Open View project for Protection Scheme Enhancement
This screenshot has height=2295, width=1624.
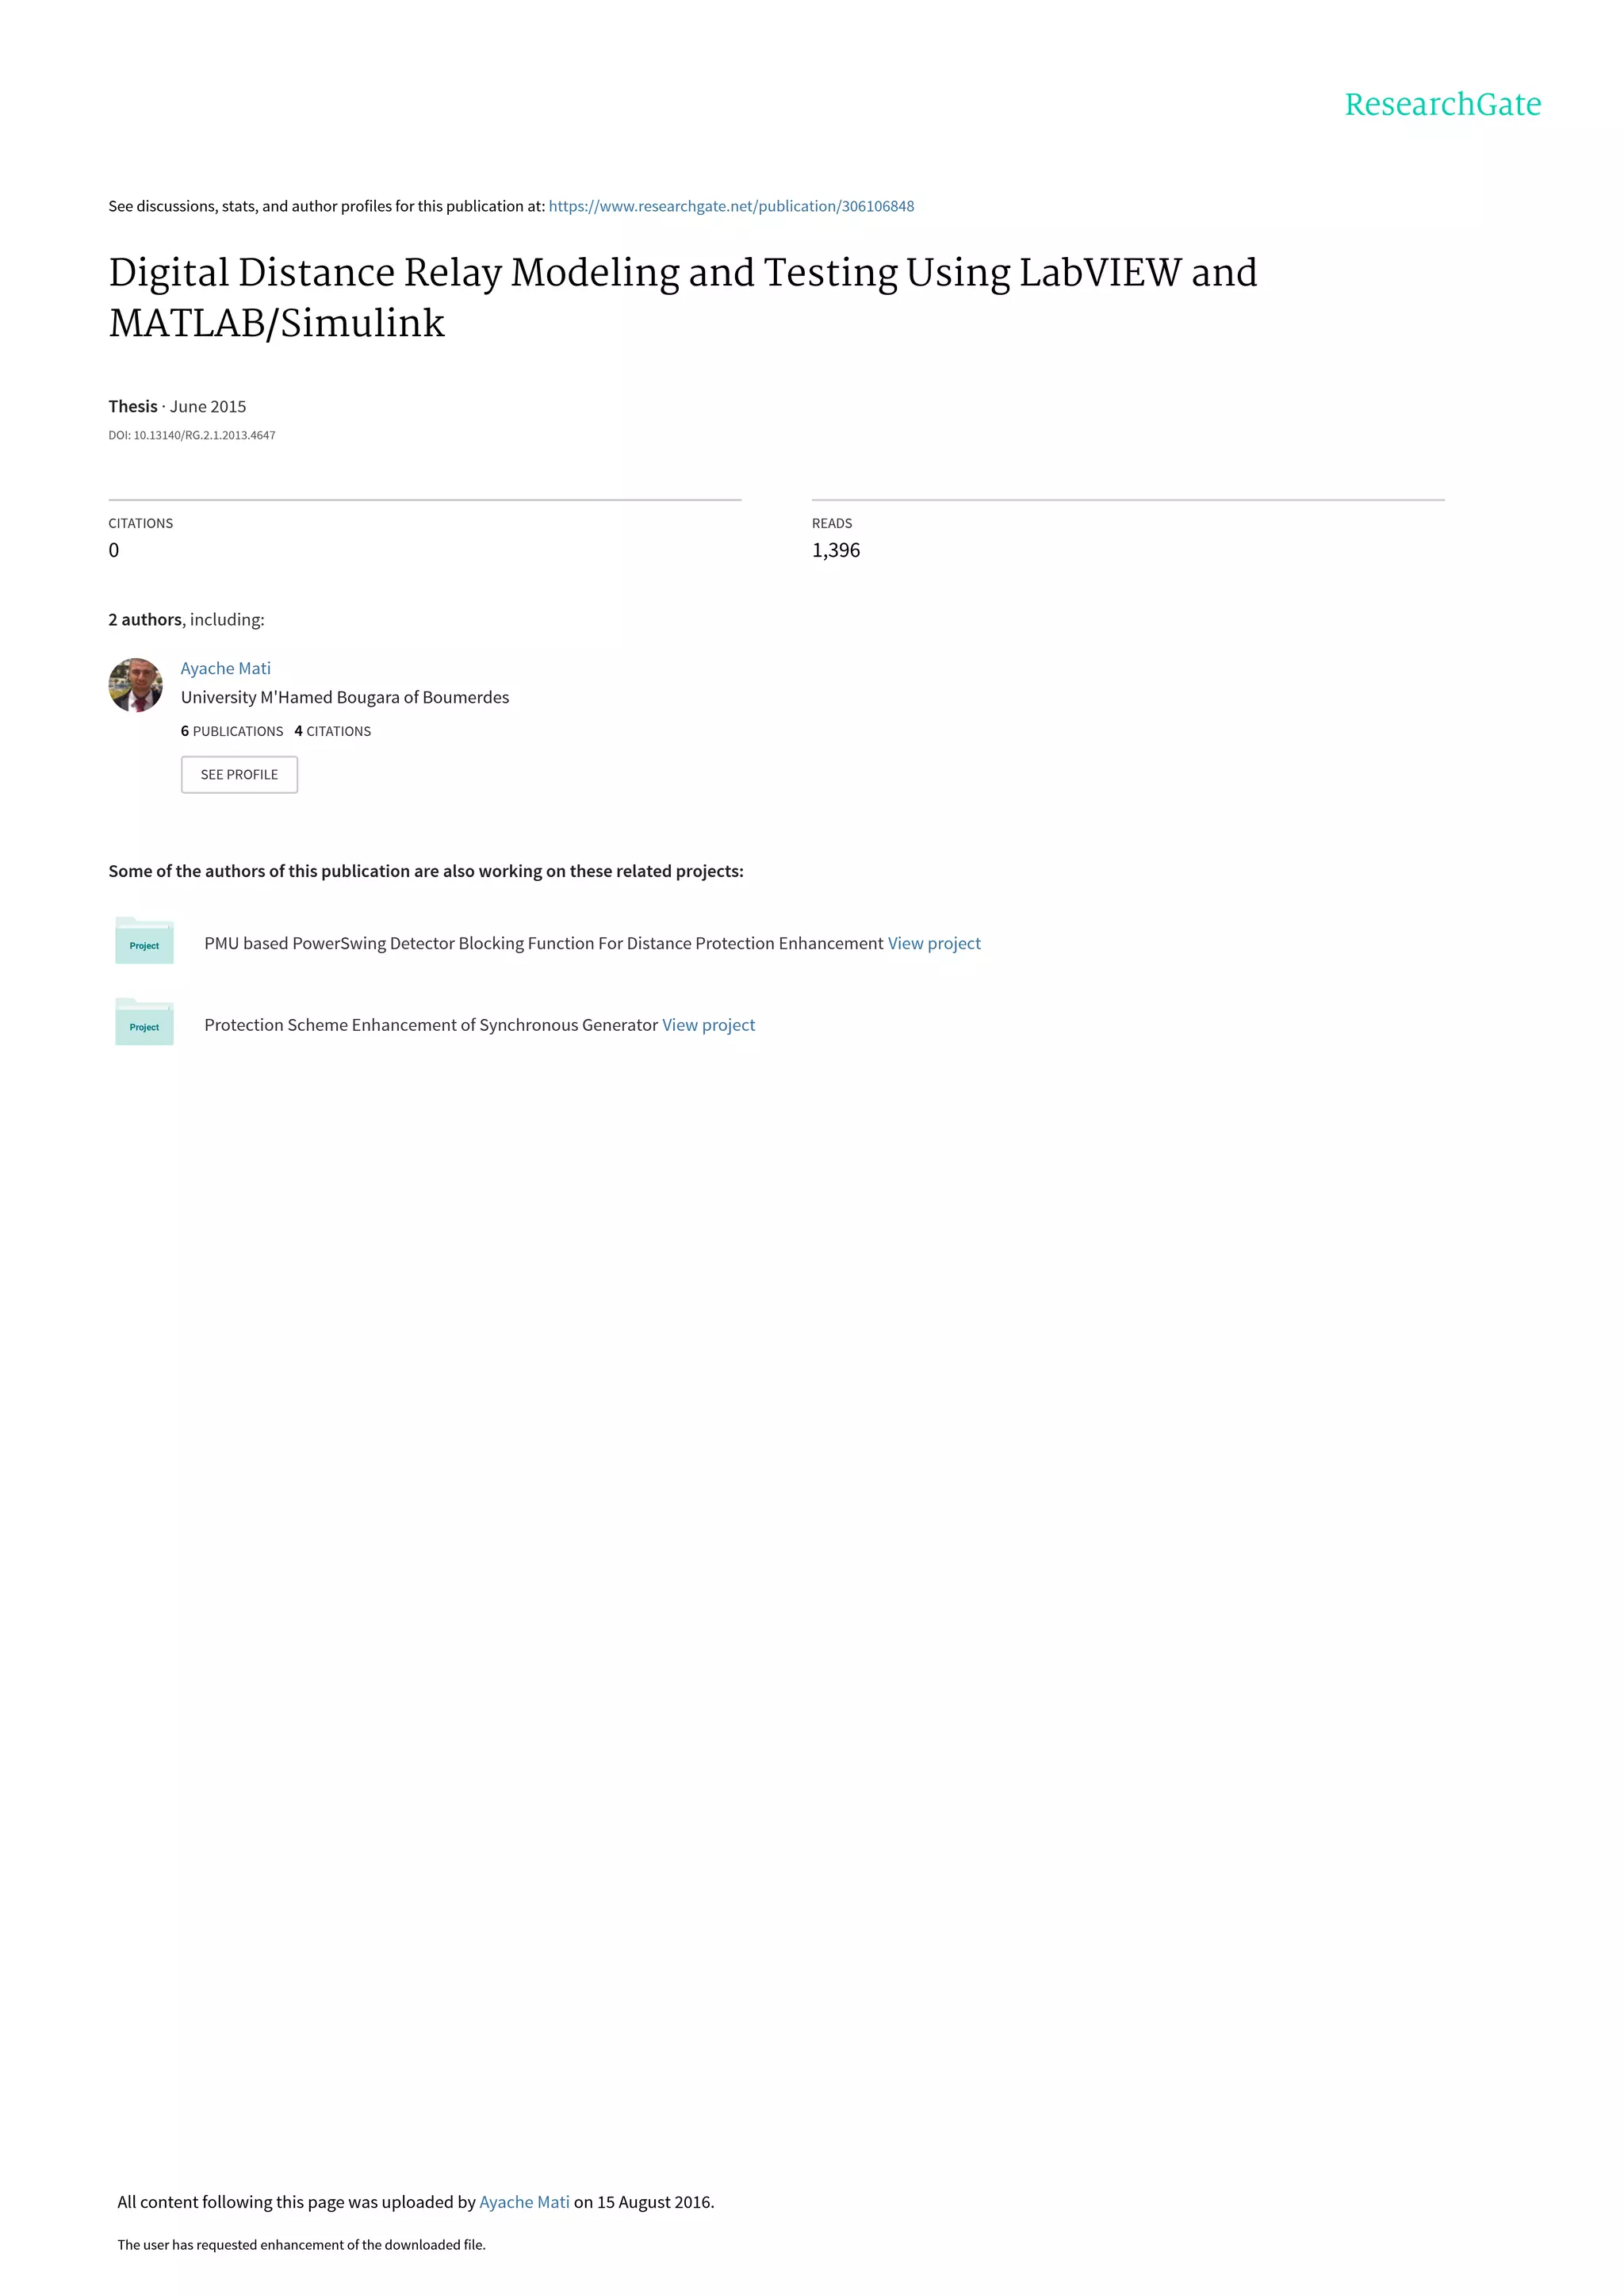tap(708, 1025)
